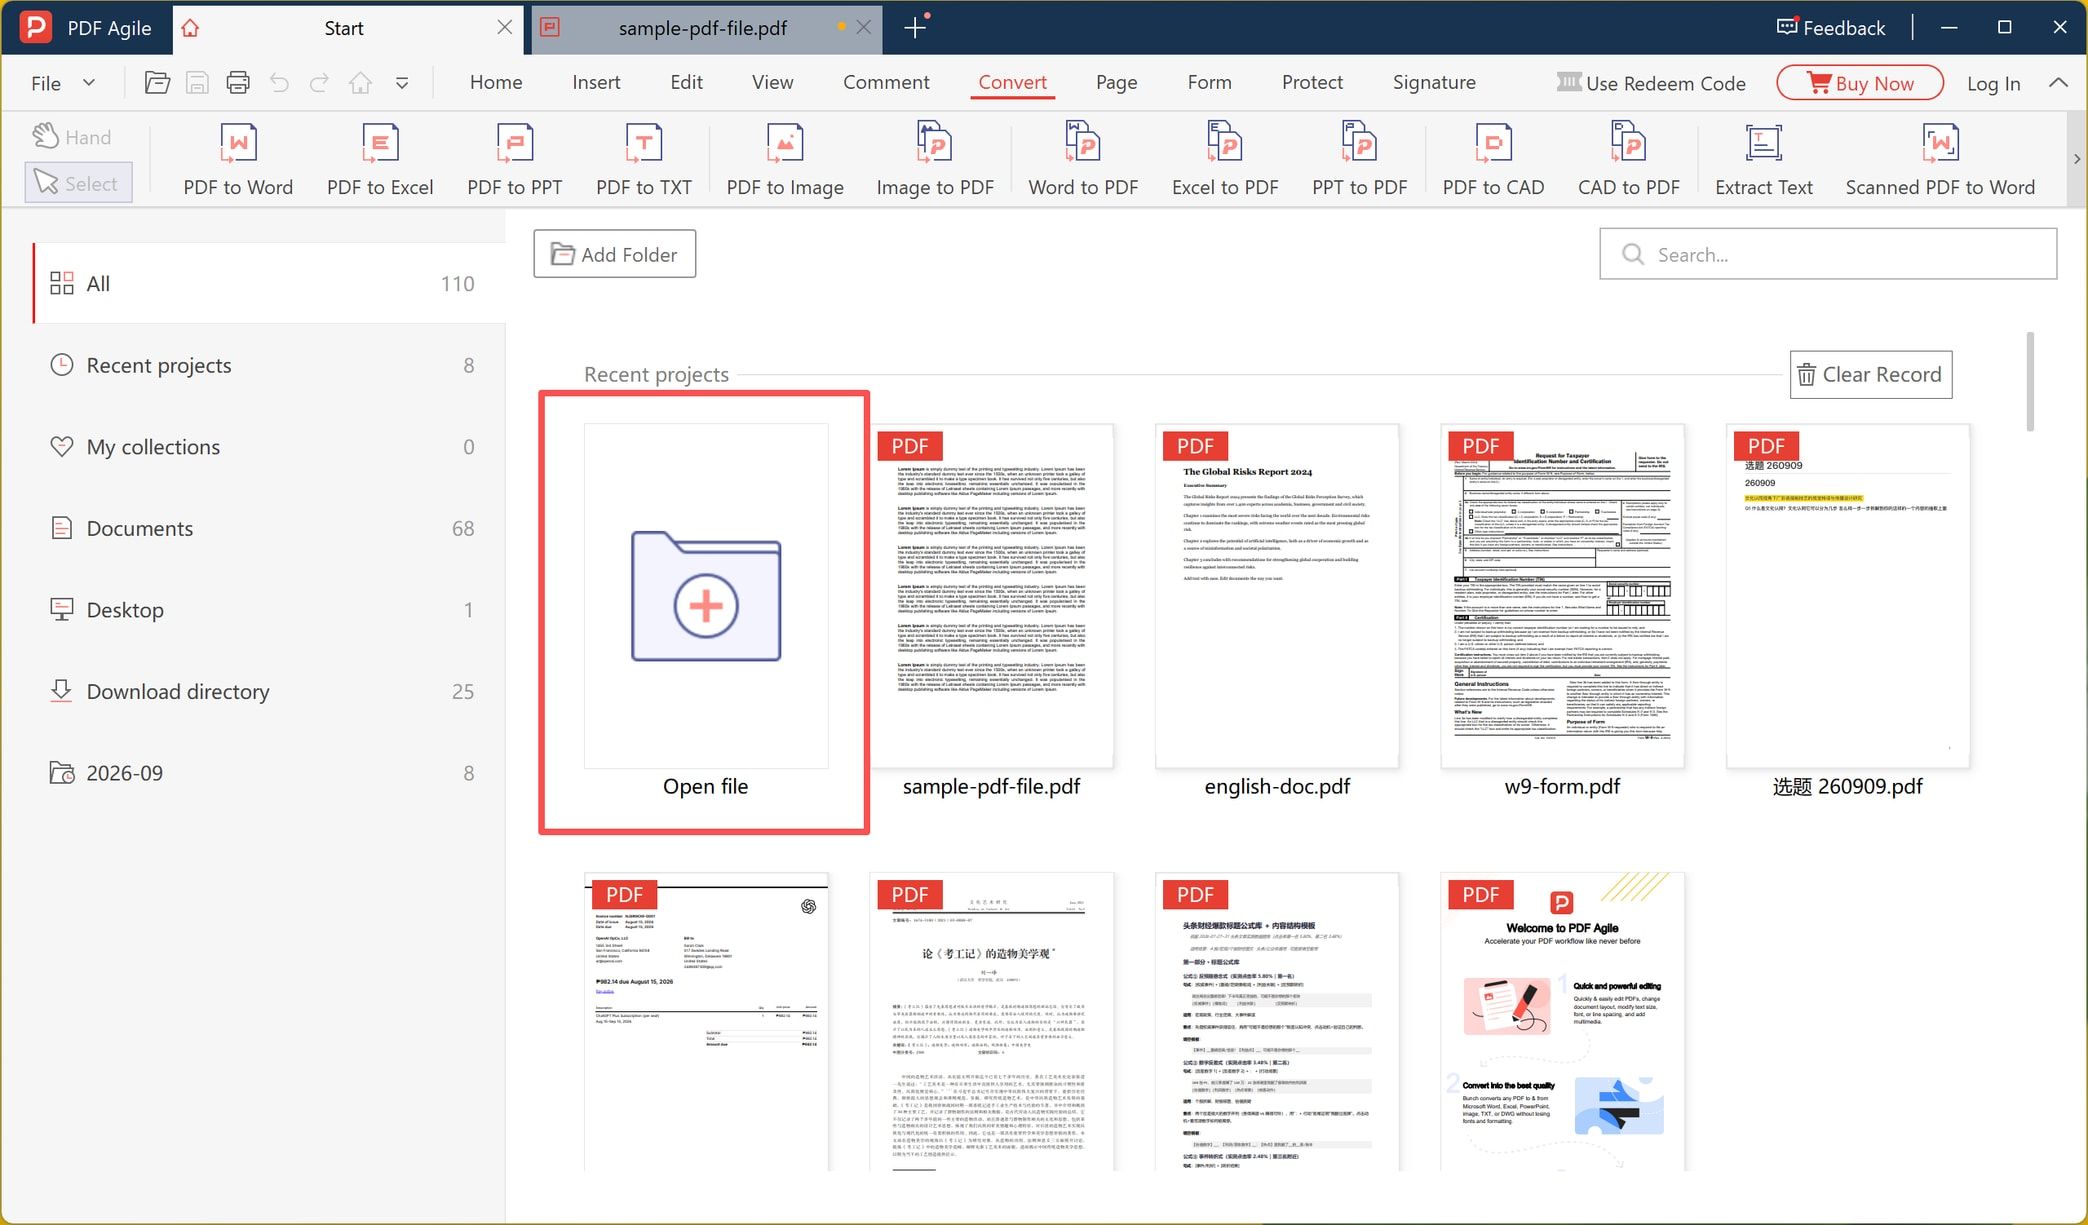Select the Extract Text tool

pyautogui.click(x=1763, y=160)
